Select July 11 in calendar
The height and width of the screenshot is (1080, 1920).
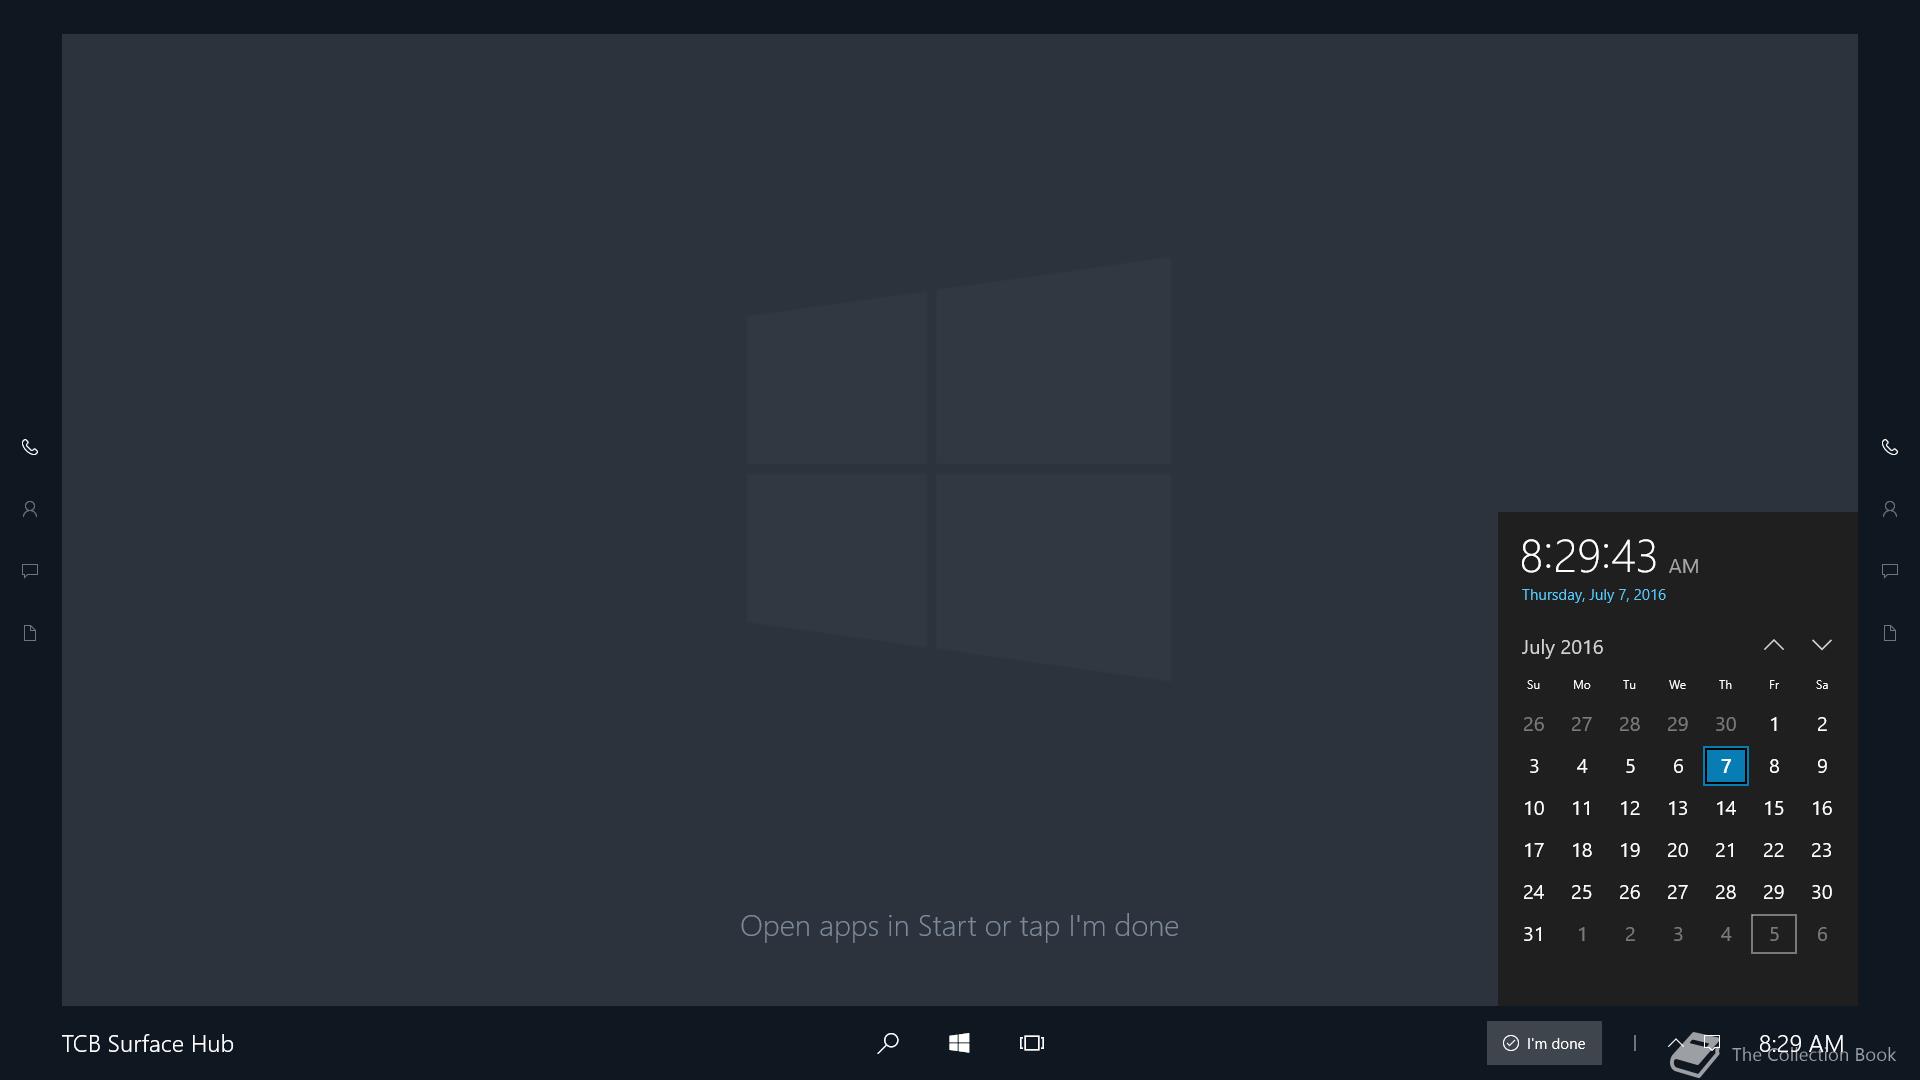coord(1582,808)
